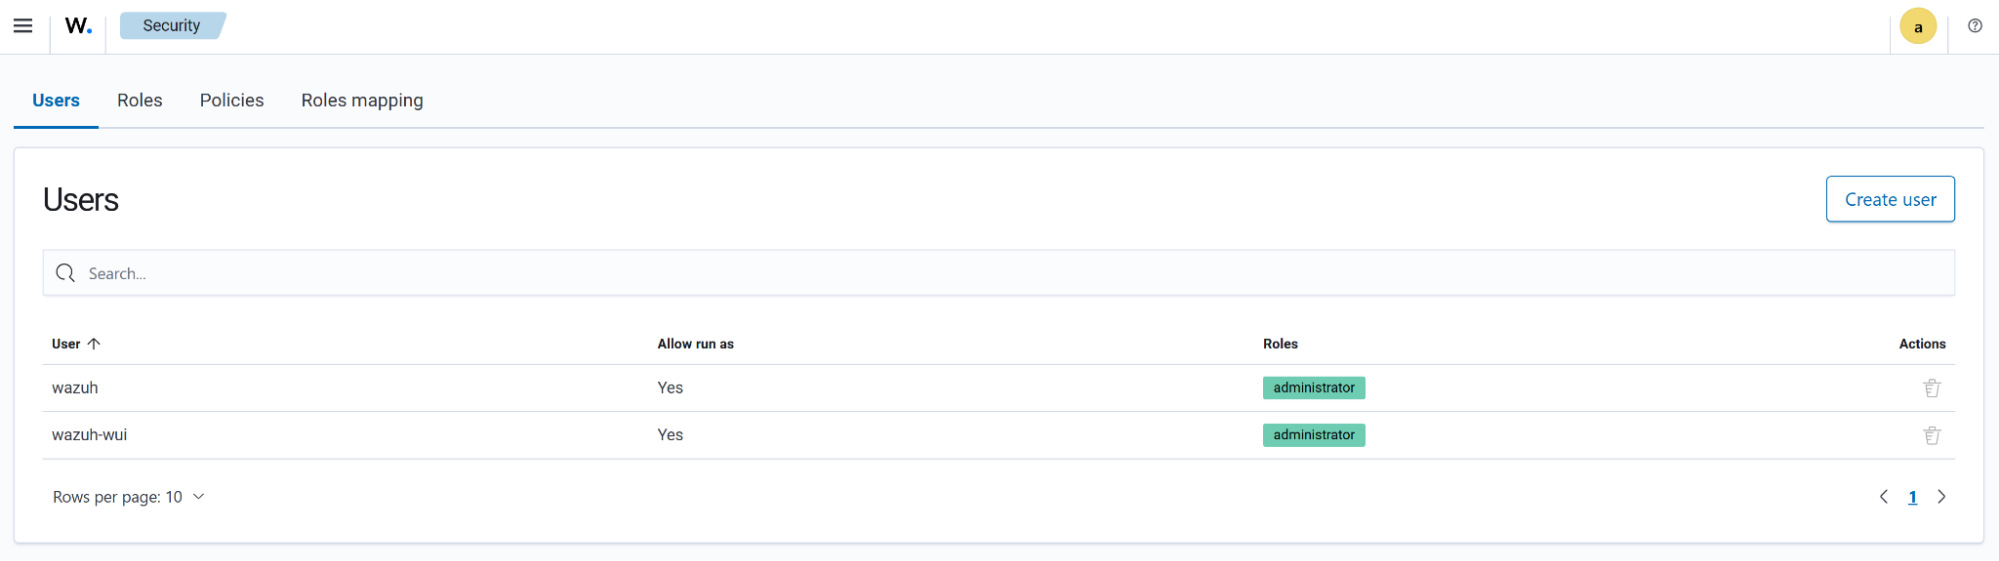Open the help icon in header
The height and width of the screenshot is (561, 1999).
click(1974, 26)
